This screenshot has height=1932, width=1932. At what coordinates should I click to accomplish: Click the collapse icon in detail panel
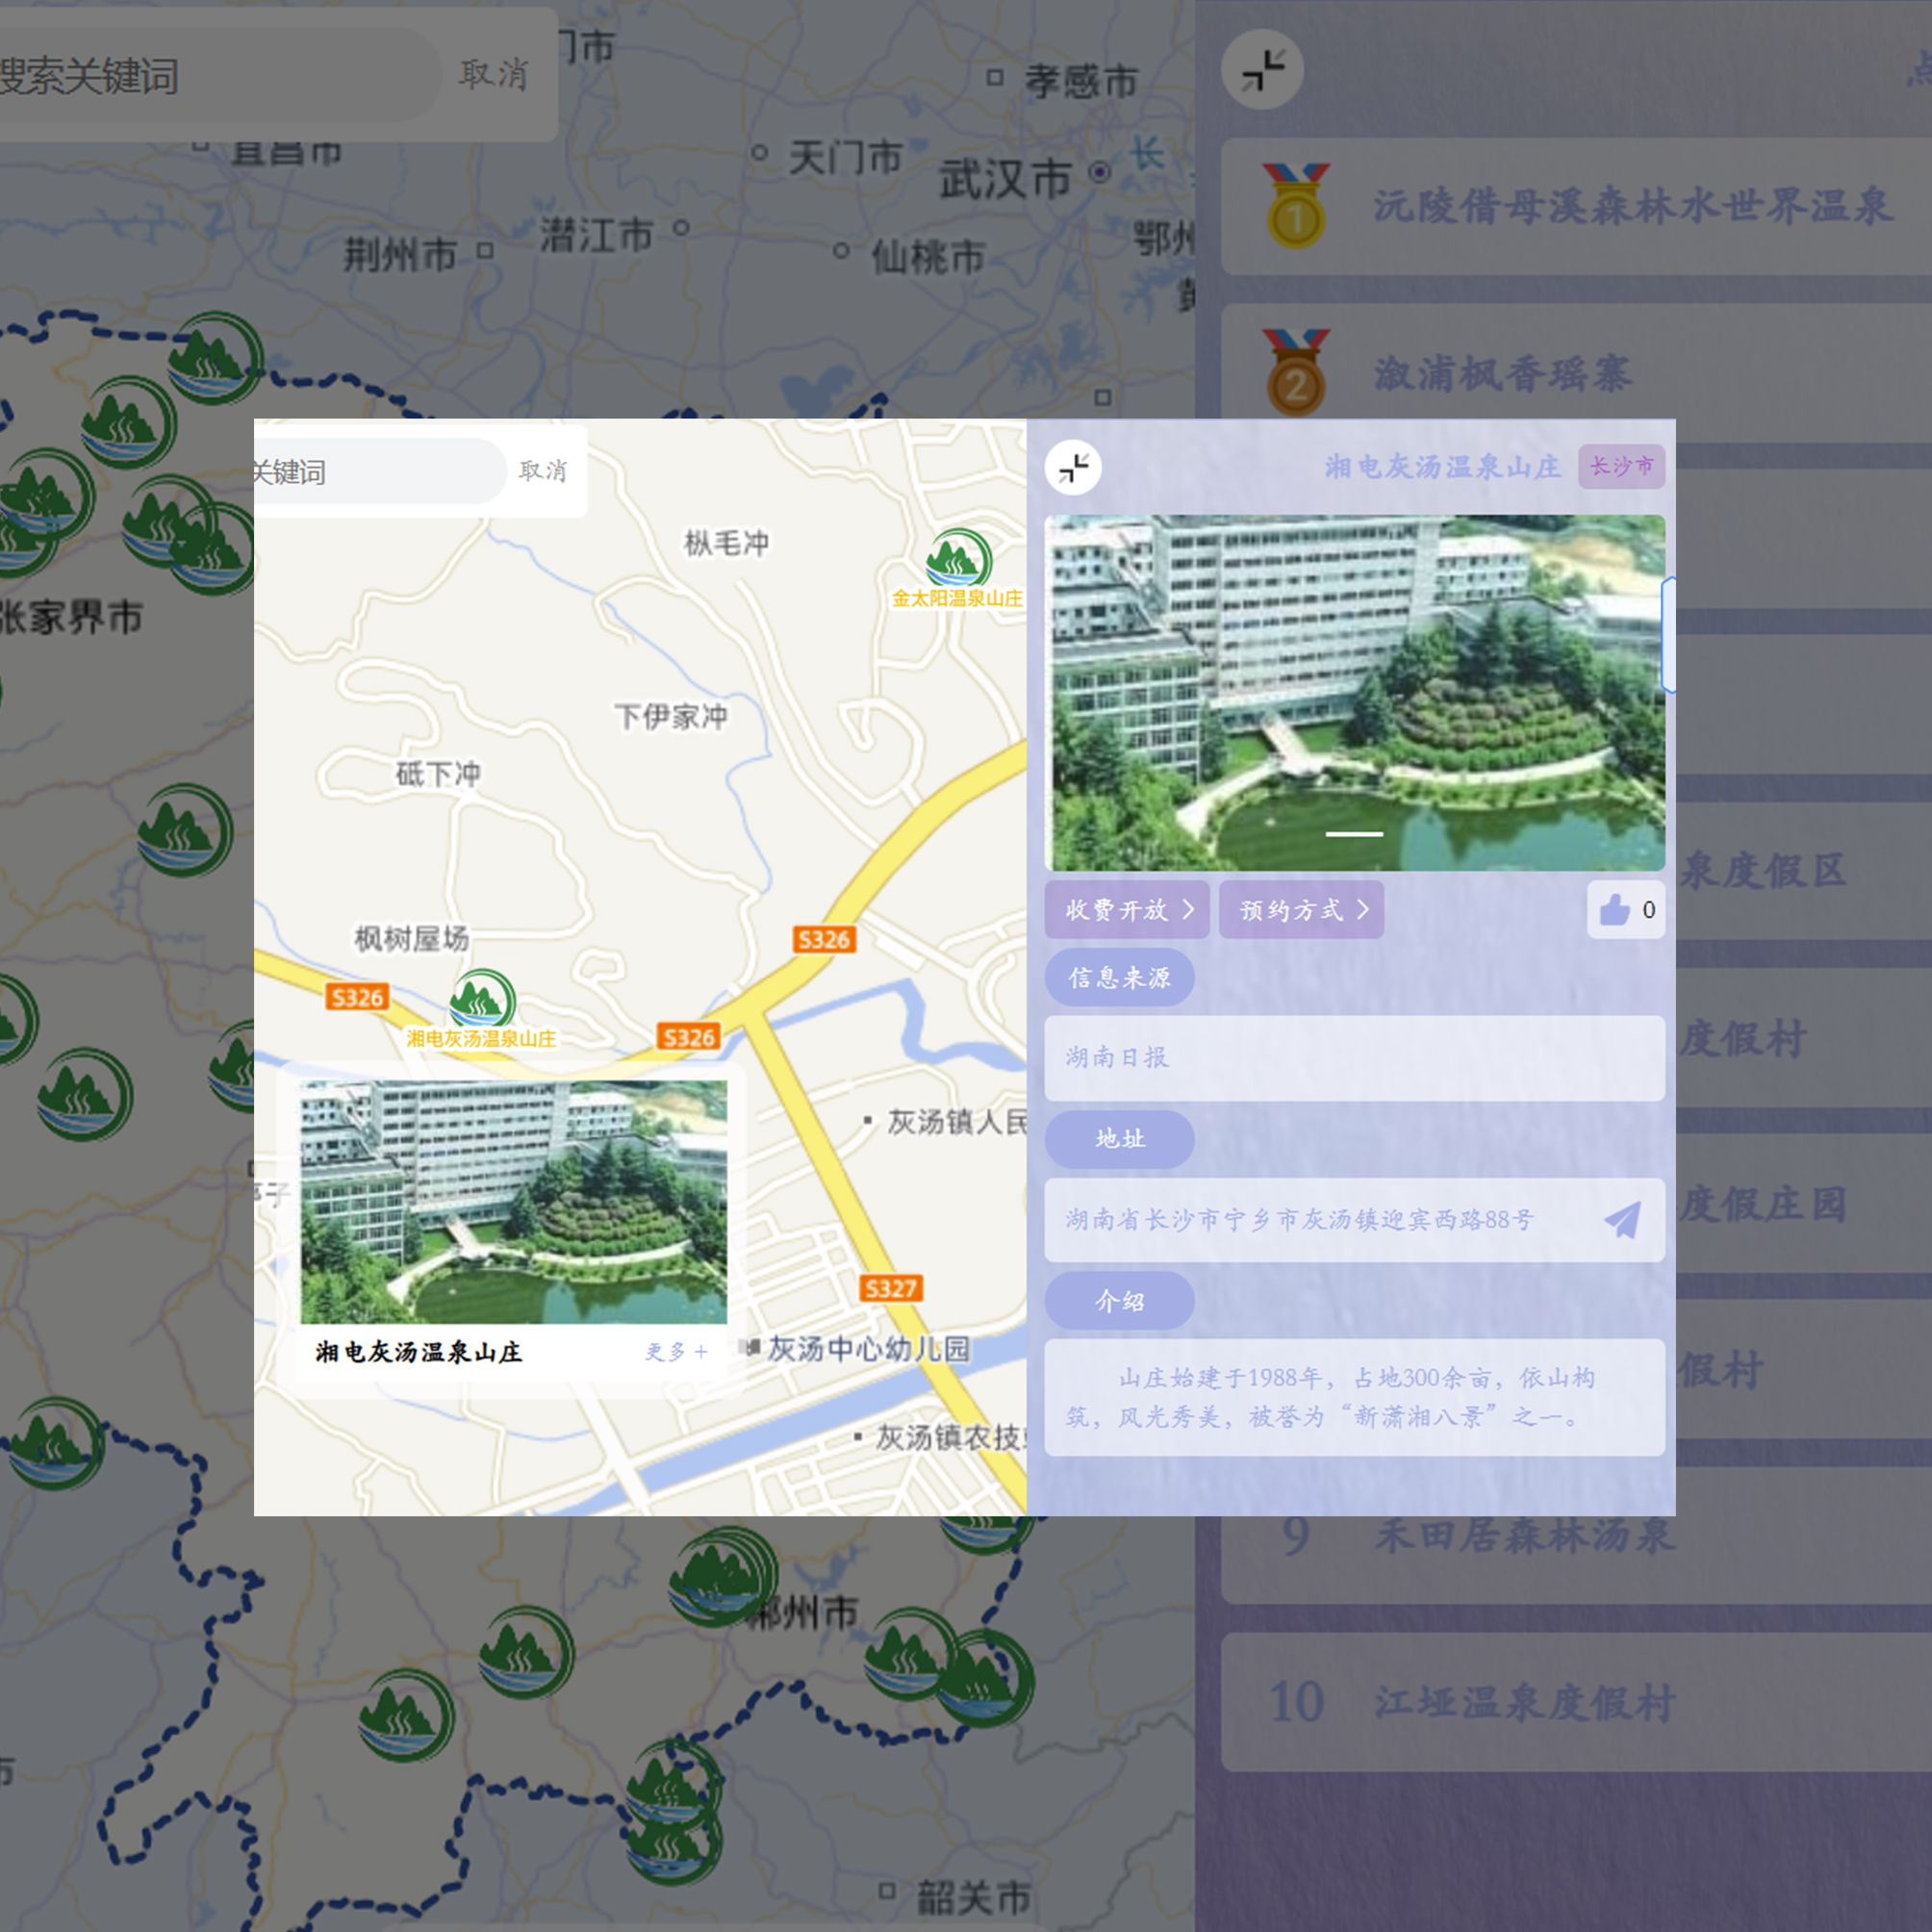1073,468
